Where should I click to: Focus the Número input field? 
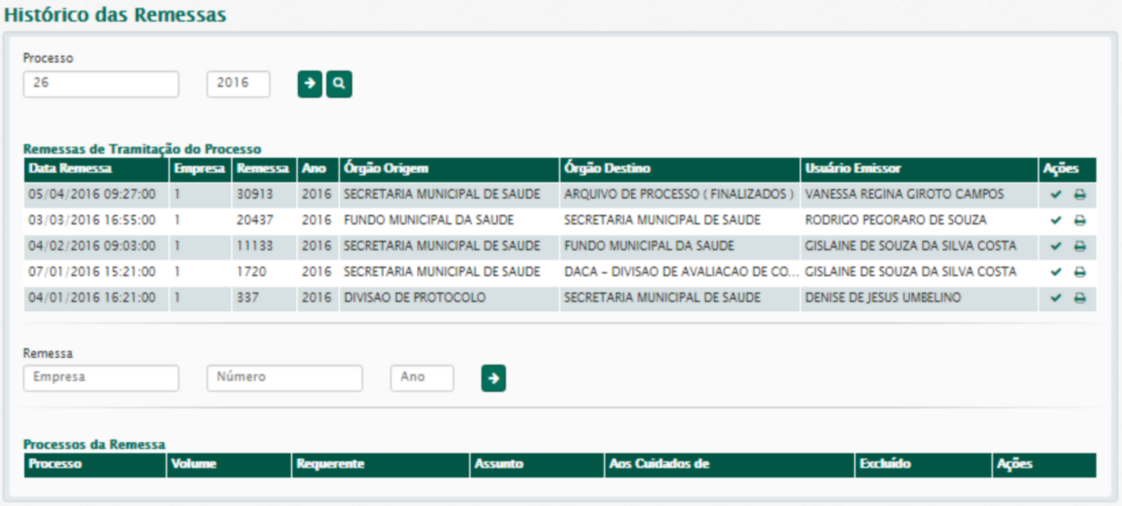[284, 378]
